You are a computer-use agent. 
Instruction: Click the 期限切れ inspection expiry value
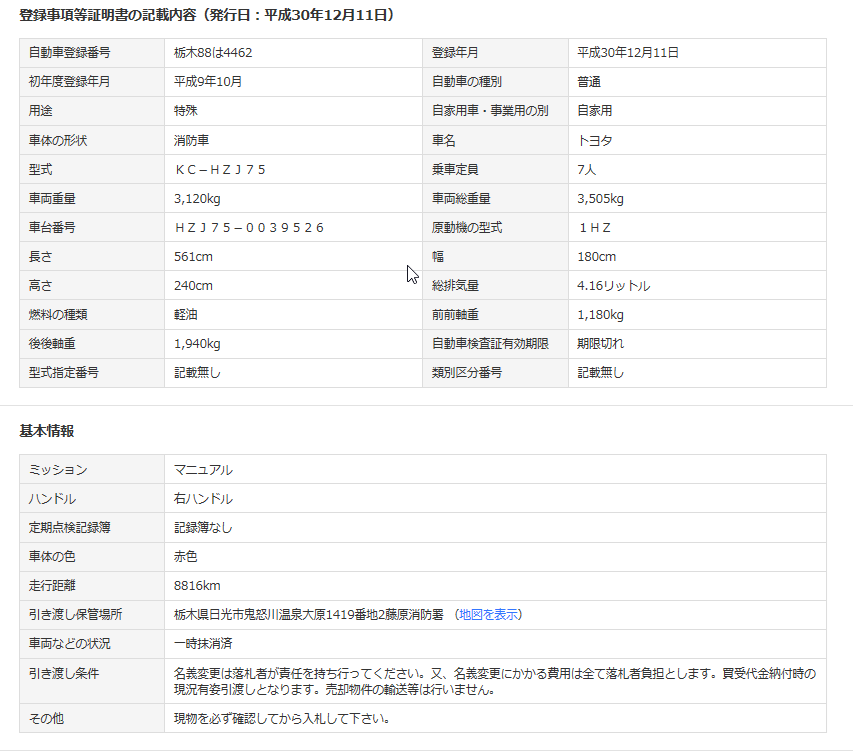click(x=601, y=343)
